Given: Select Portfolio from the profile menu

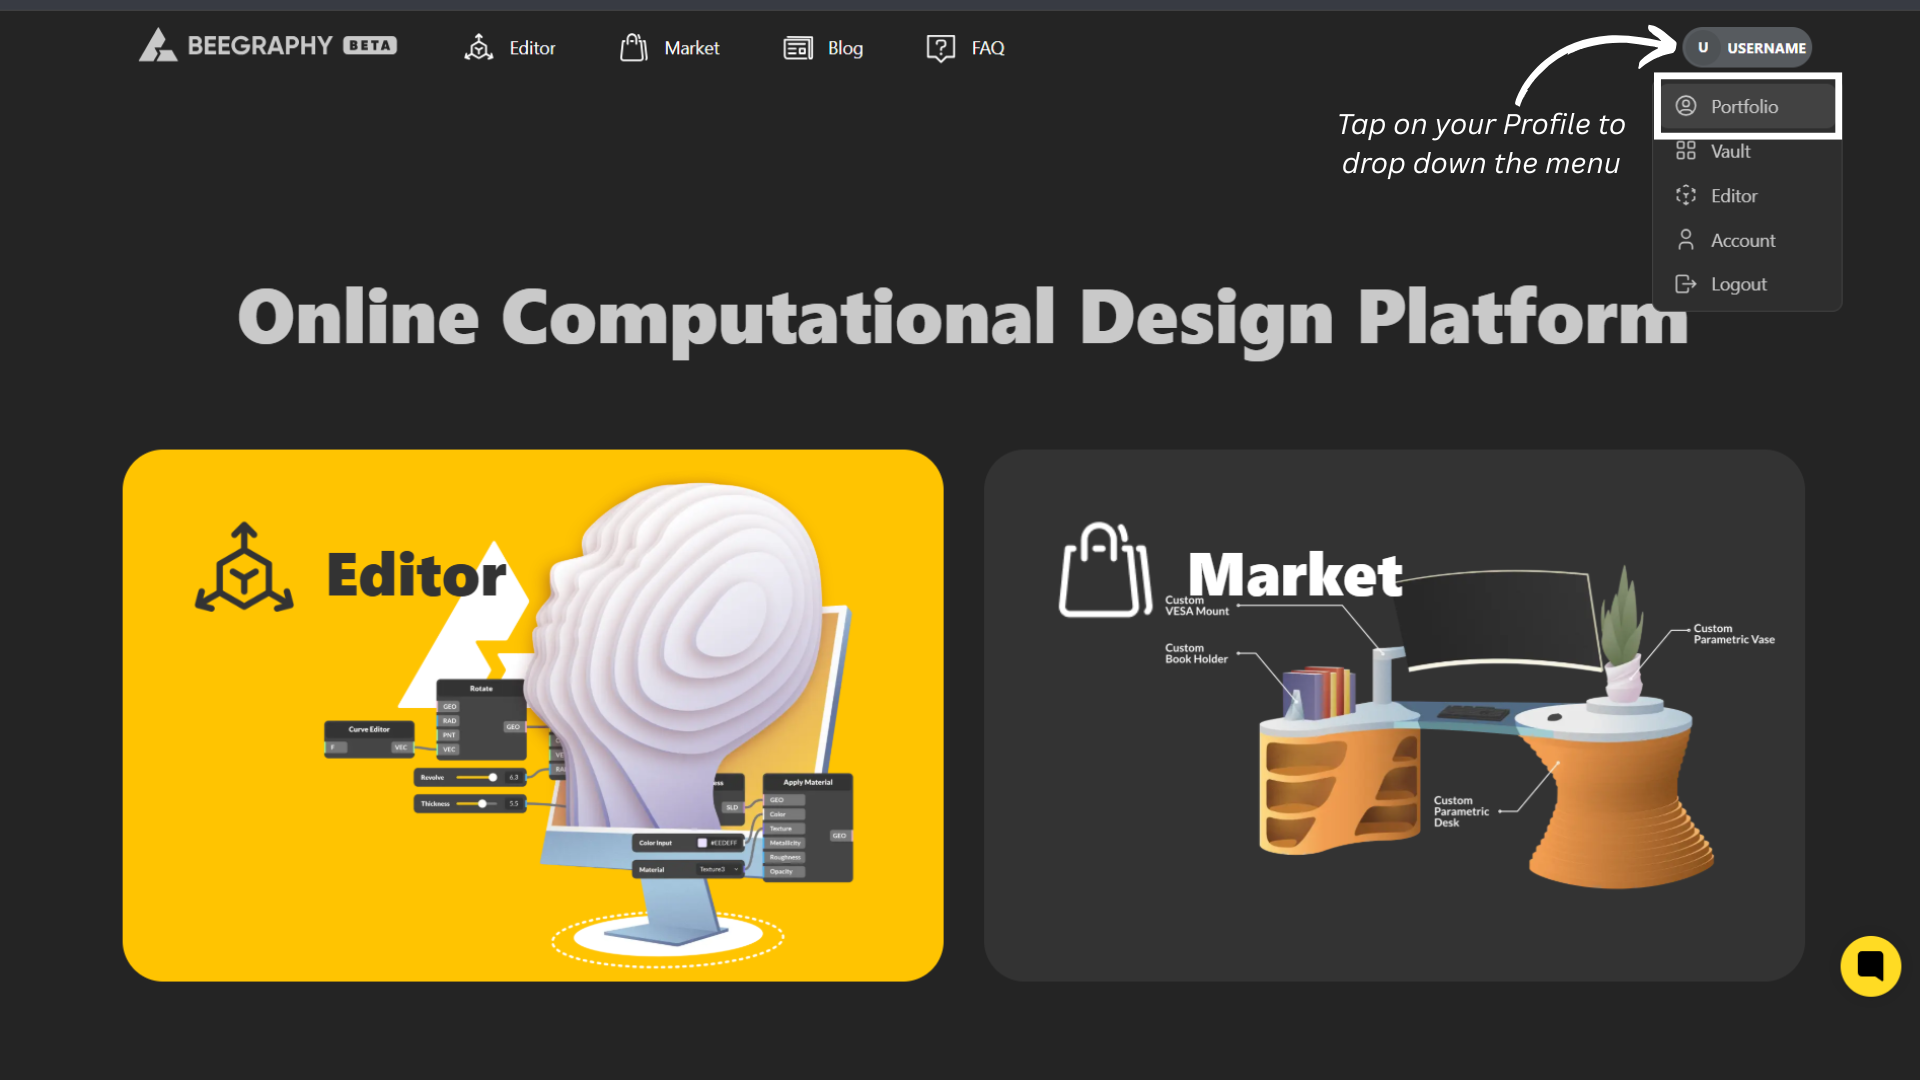Looking at the screenshot, I should click(x=1745, y=106).
